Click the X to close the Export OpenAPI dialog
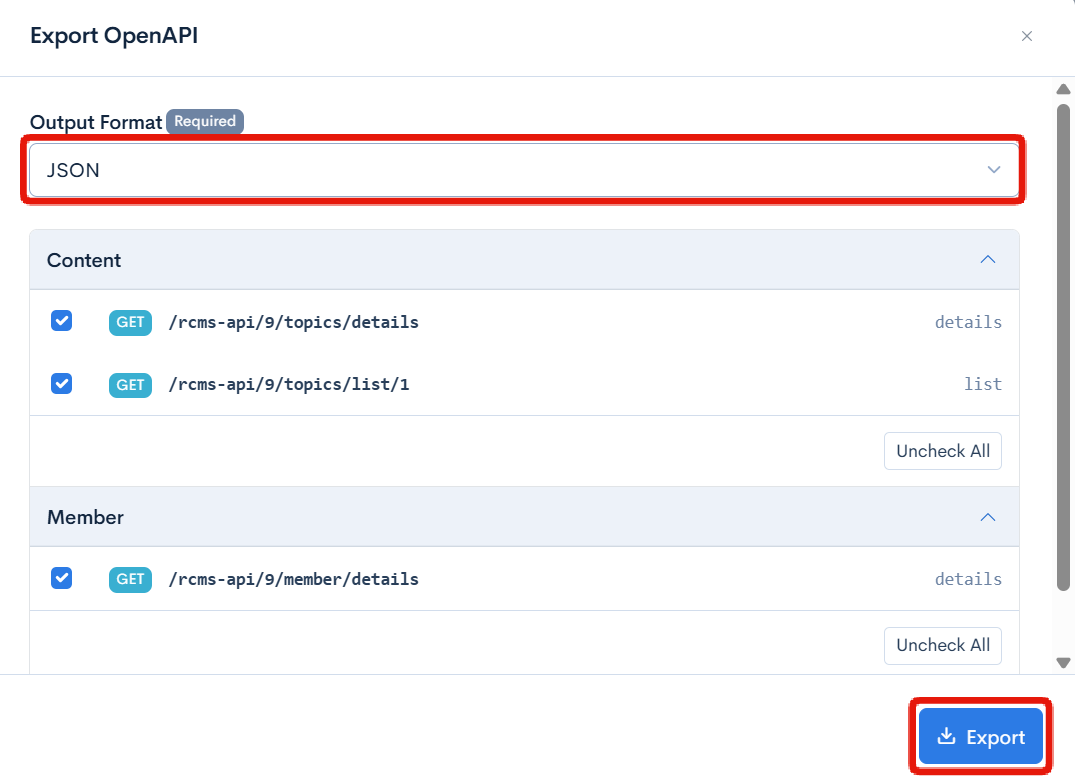Image resolution: width=1075 pixels, height=784 pixels. tap(1026, 36)
